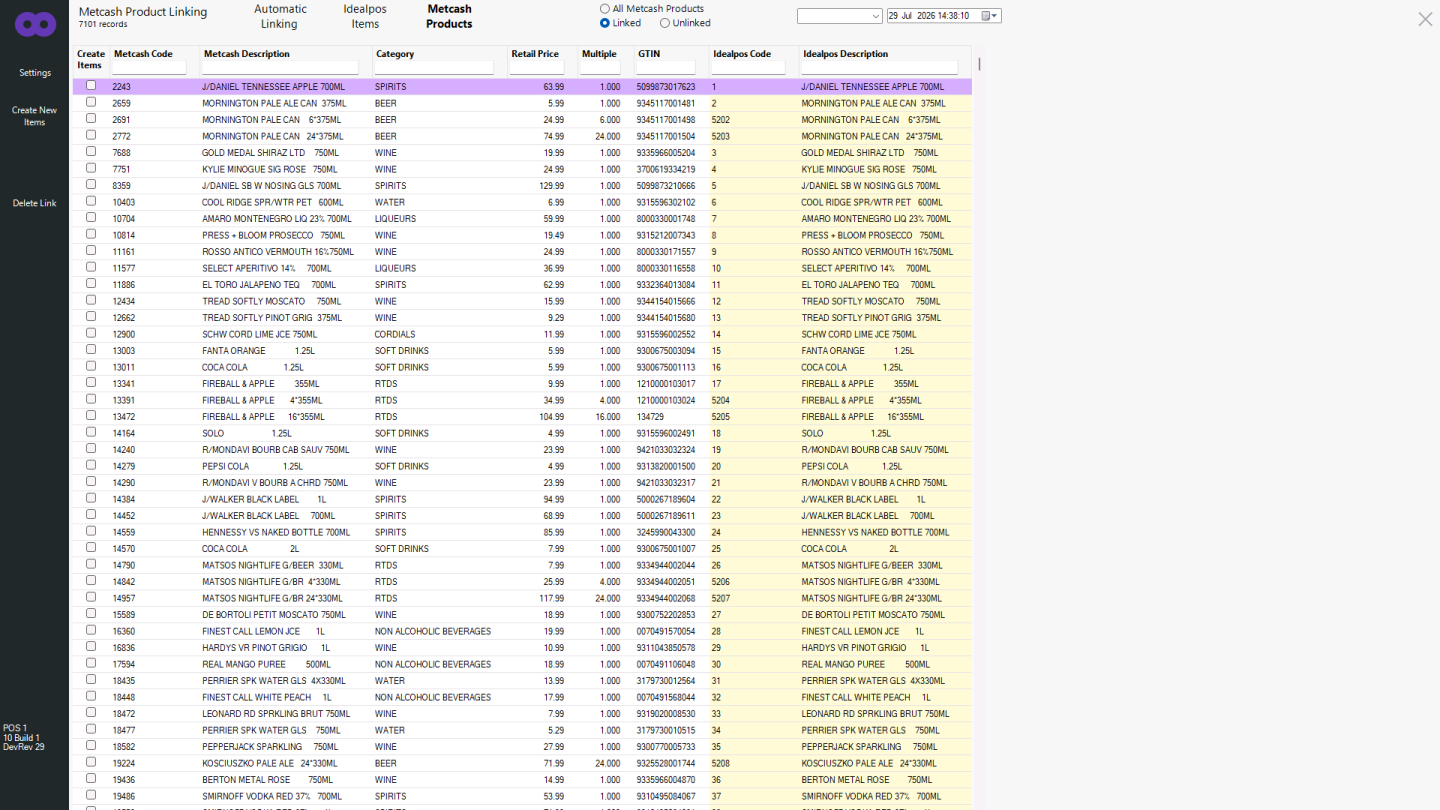Viewport: 1440px width, 810px height.
Task: Click GTIN cell 9345117001481
Action: (x=666, y=103)
